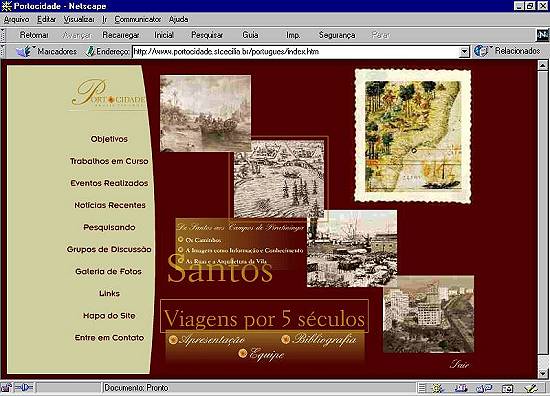The image size is (550, 396).
Task: Open Entre em Contato link
Action: coord(109,338)
